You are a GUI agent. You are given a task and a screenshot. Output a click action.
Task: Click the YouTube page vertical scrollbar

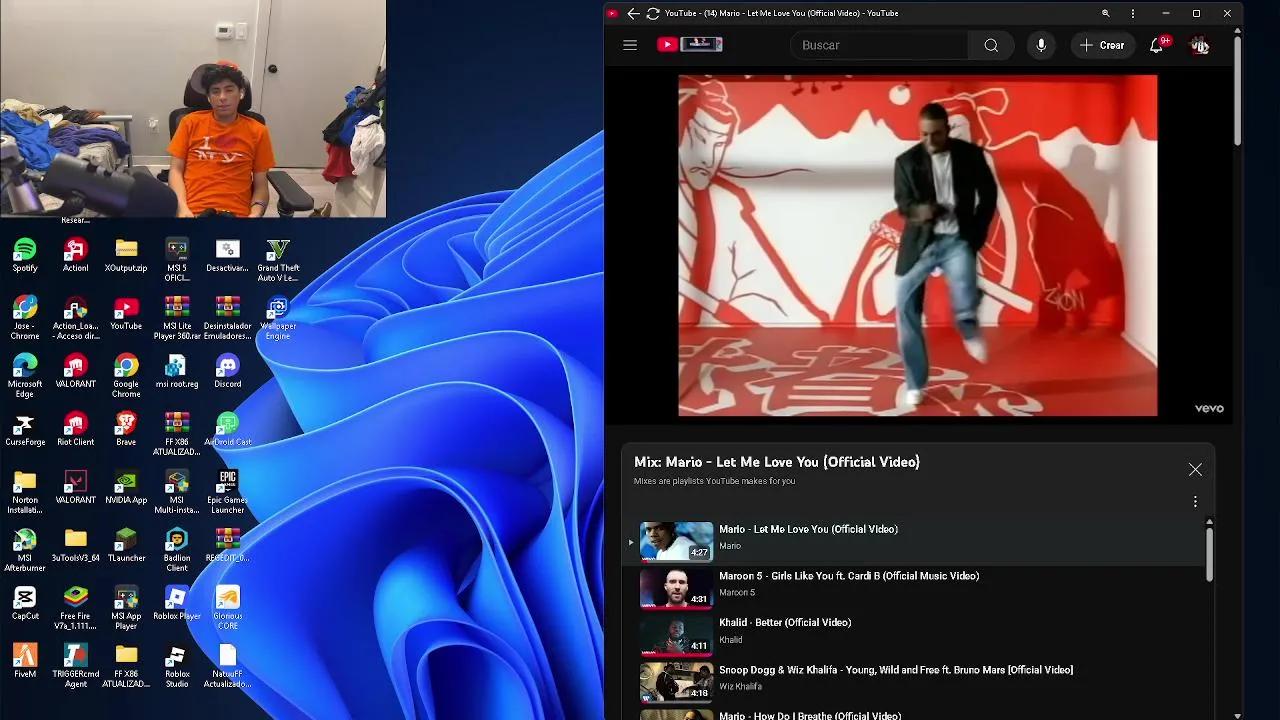tap(1237, 92)
